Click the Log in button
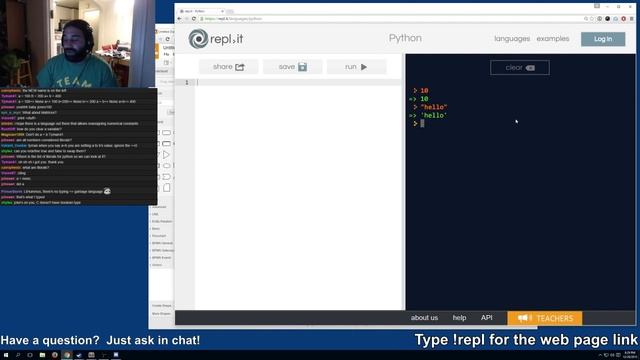Image resolution: width=640 pixels, height=360 pixels. point(603,39)
